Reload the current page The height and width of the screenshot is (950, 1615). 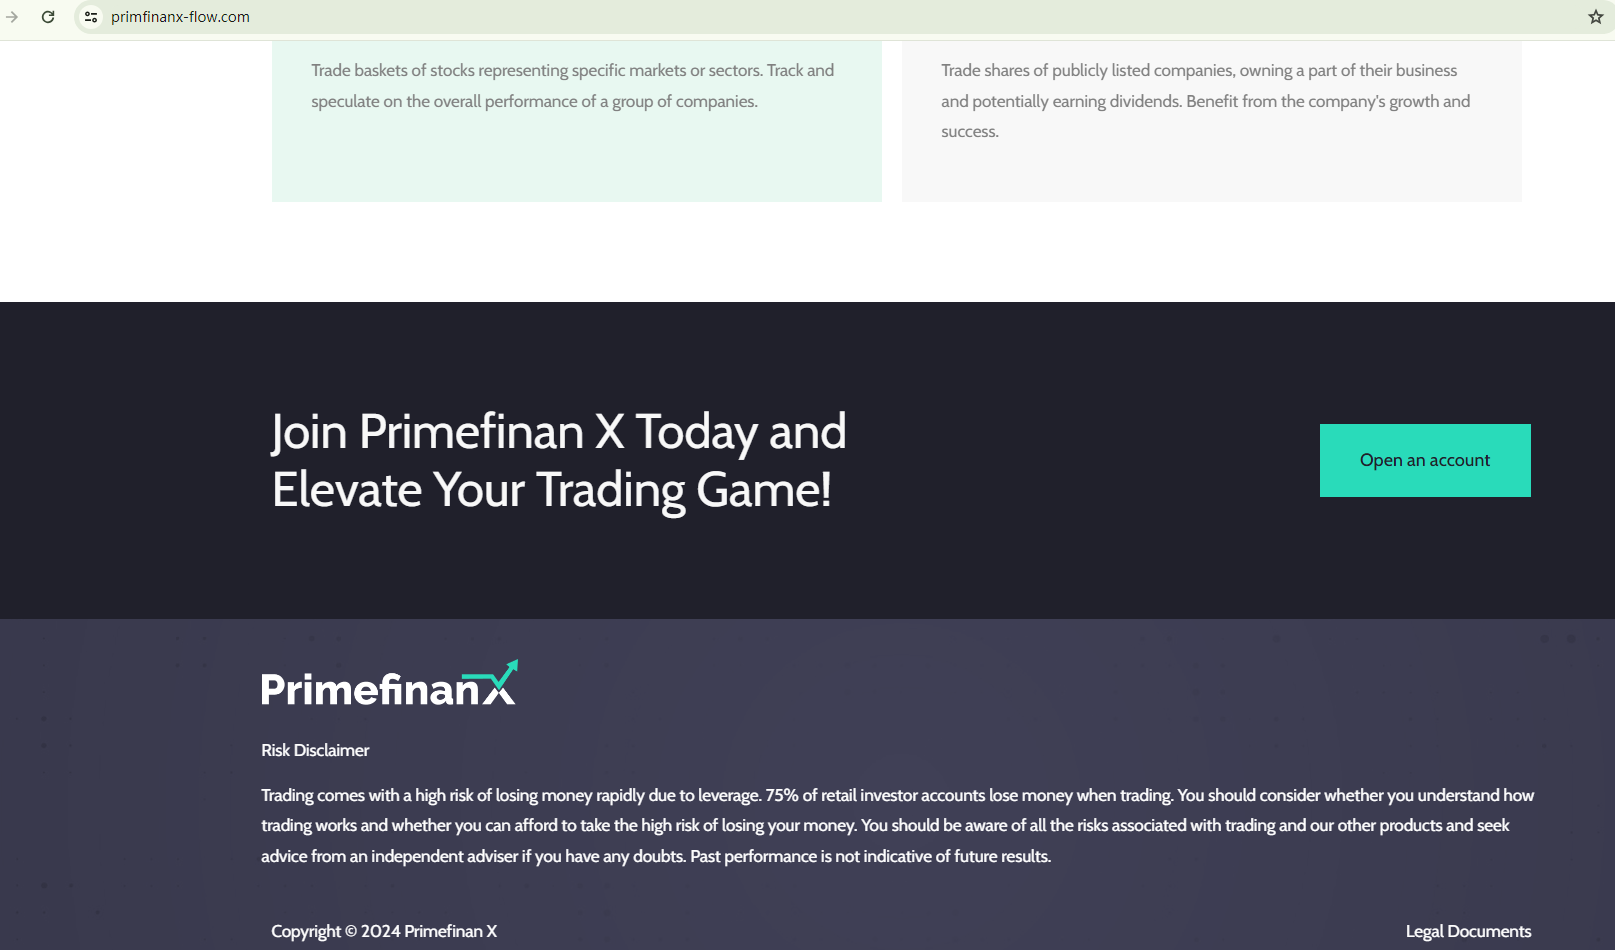tap(48, 17)
